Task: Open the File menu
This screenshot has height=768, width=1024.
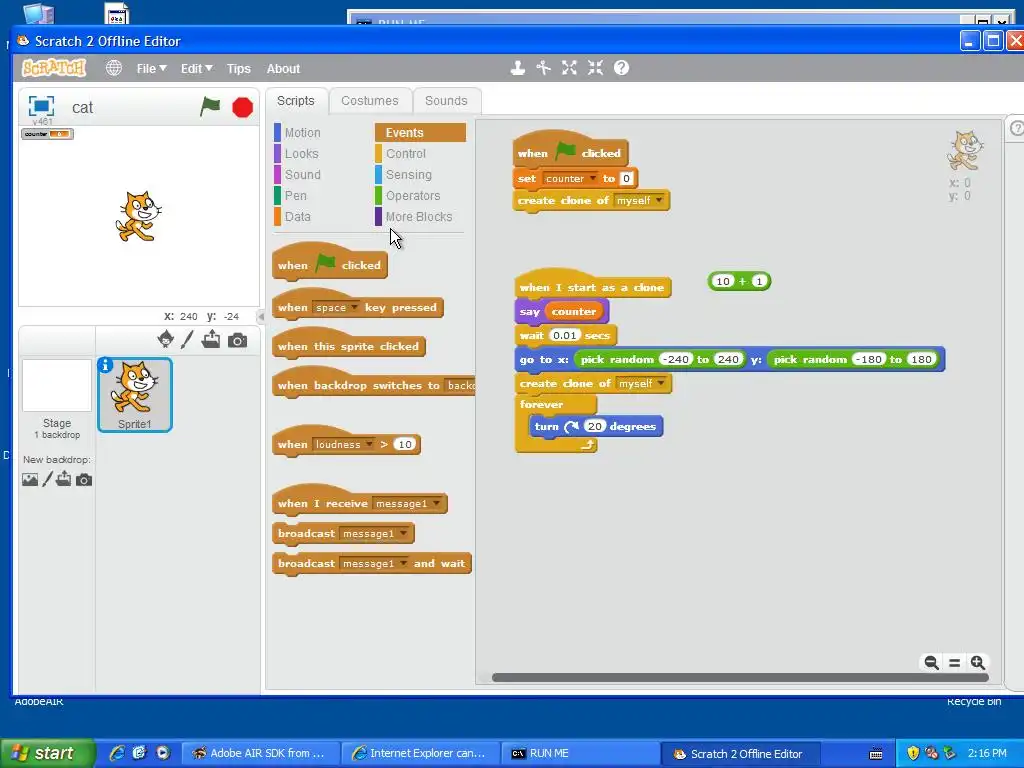Action: click(x=152, y=69)
